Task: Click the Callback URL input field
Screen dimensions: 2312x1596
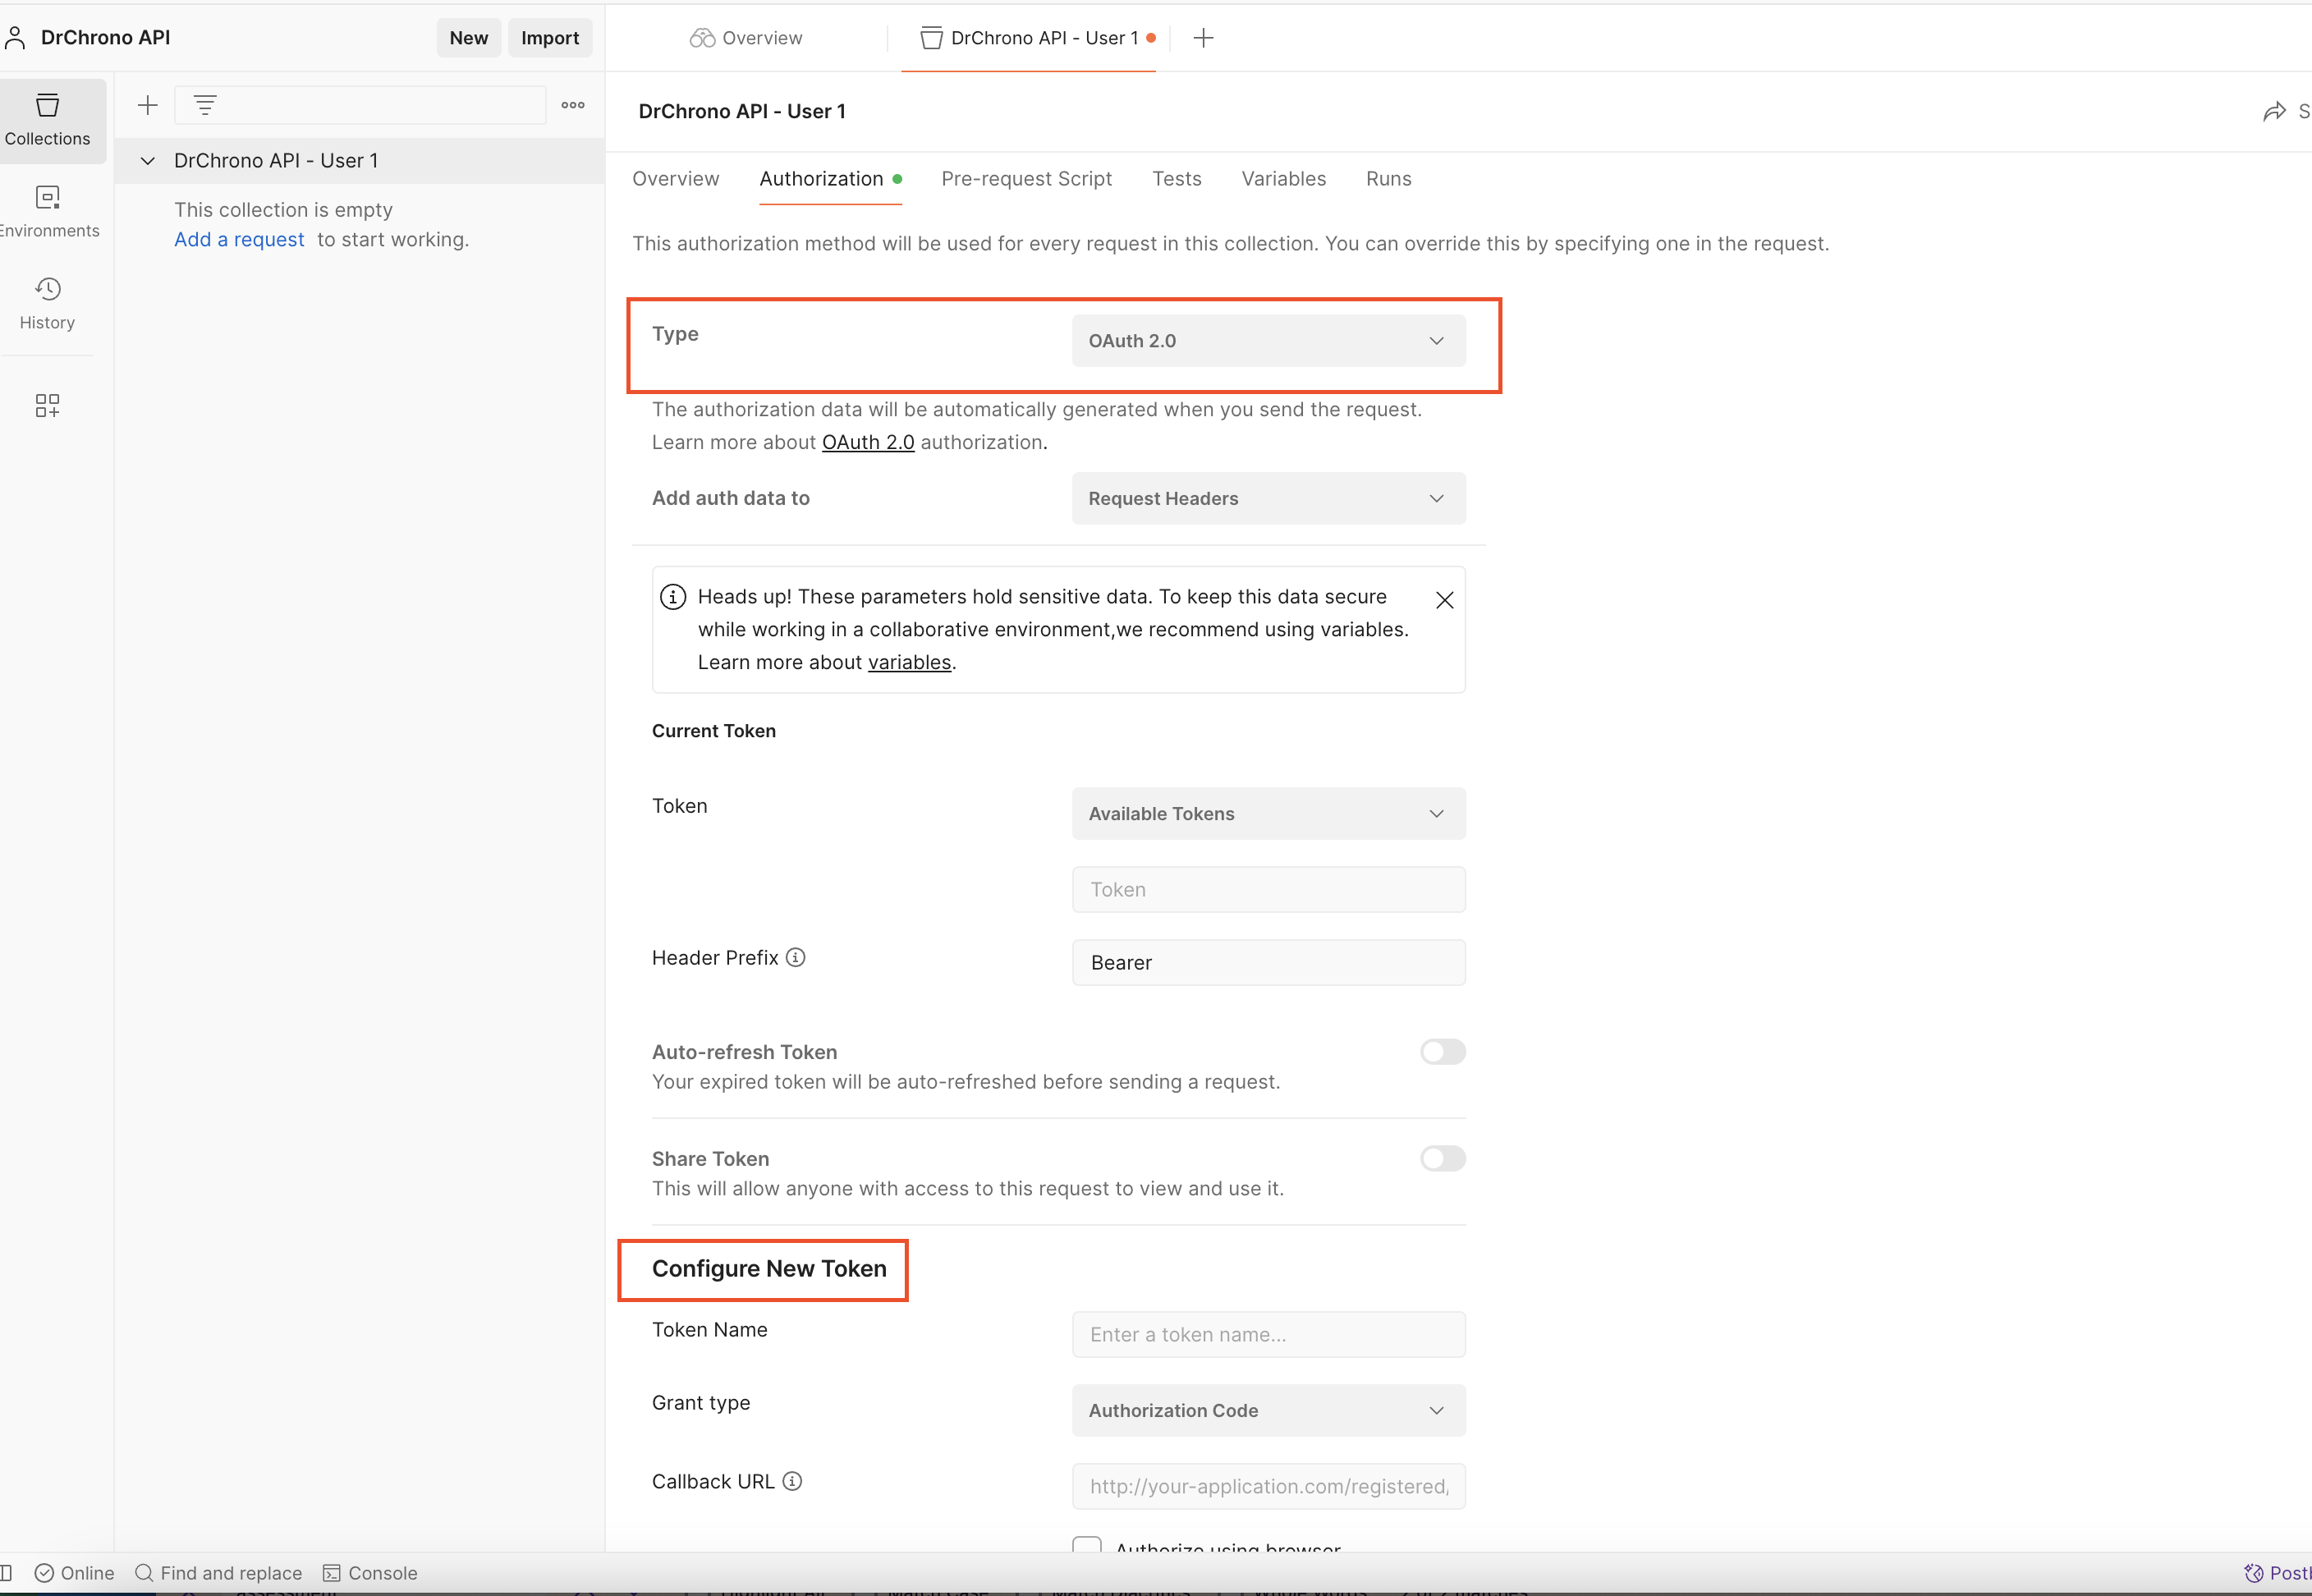Action: tap(1268, 1487)
